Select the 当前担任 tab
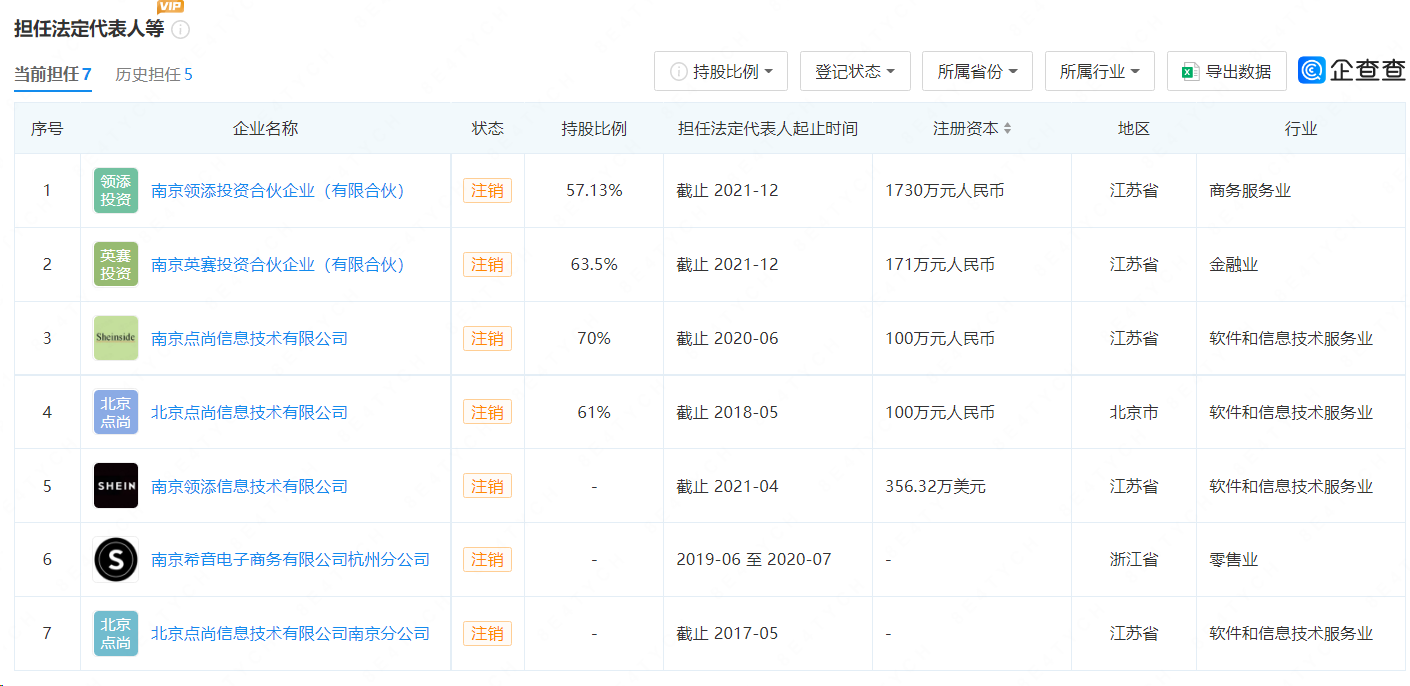1410x686 pixels. [x=52, y=75]
